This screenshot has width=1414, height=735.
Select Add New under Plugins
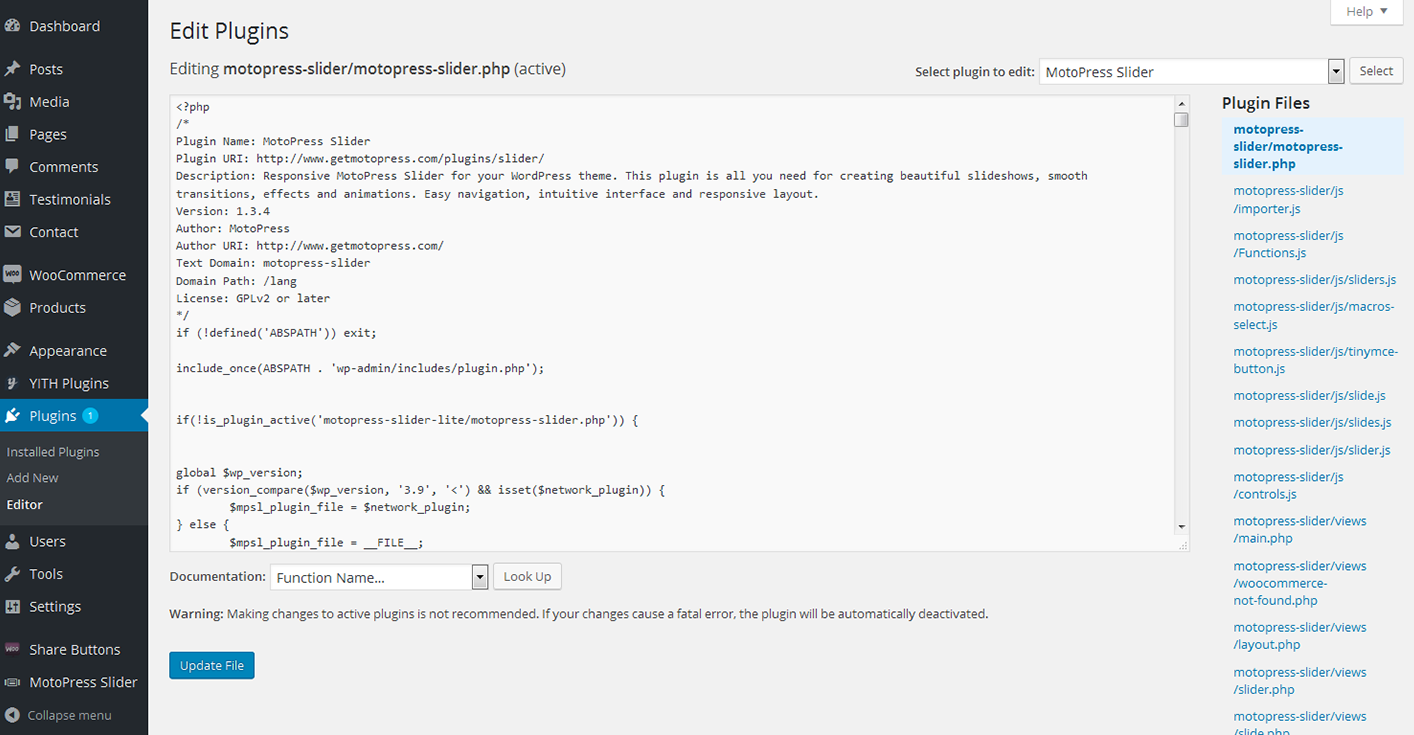point(33,478)
